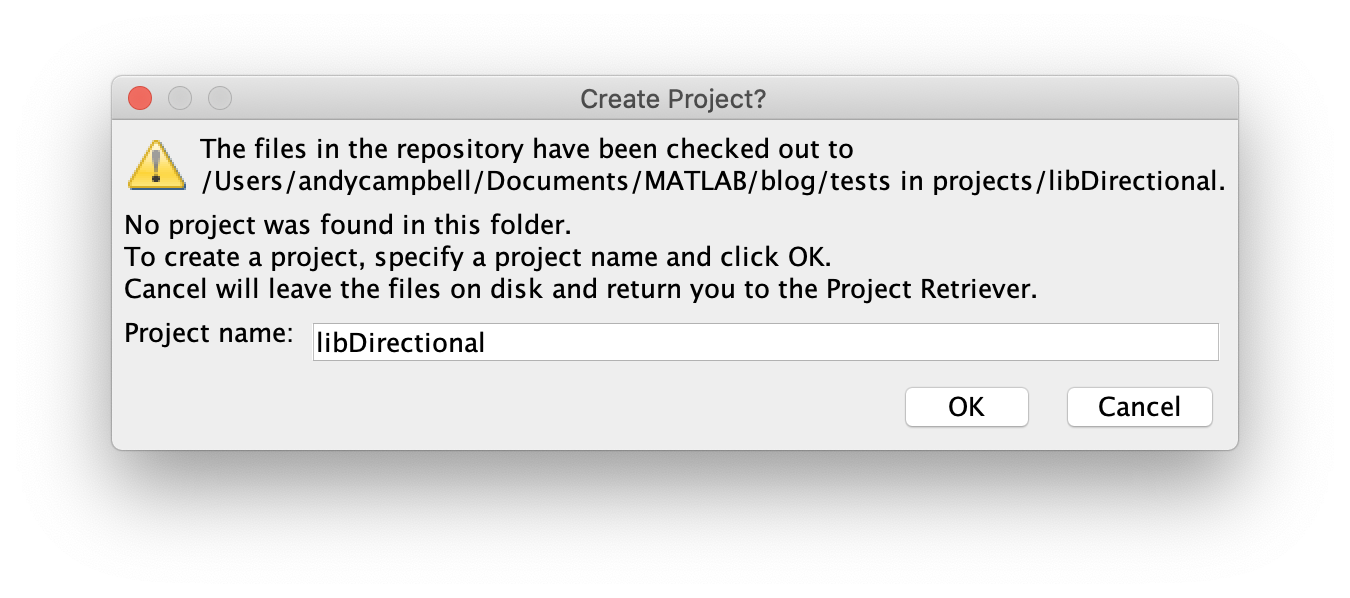This screenshot has width=1350, height=598.
Task: Click the "Project name:" label
Action: pyautogui.click(x=208, y=333)
